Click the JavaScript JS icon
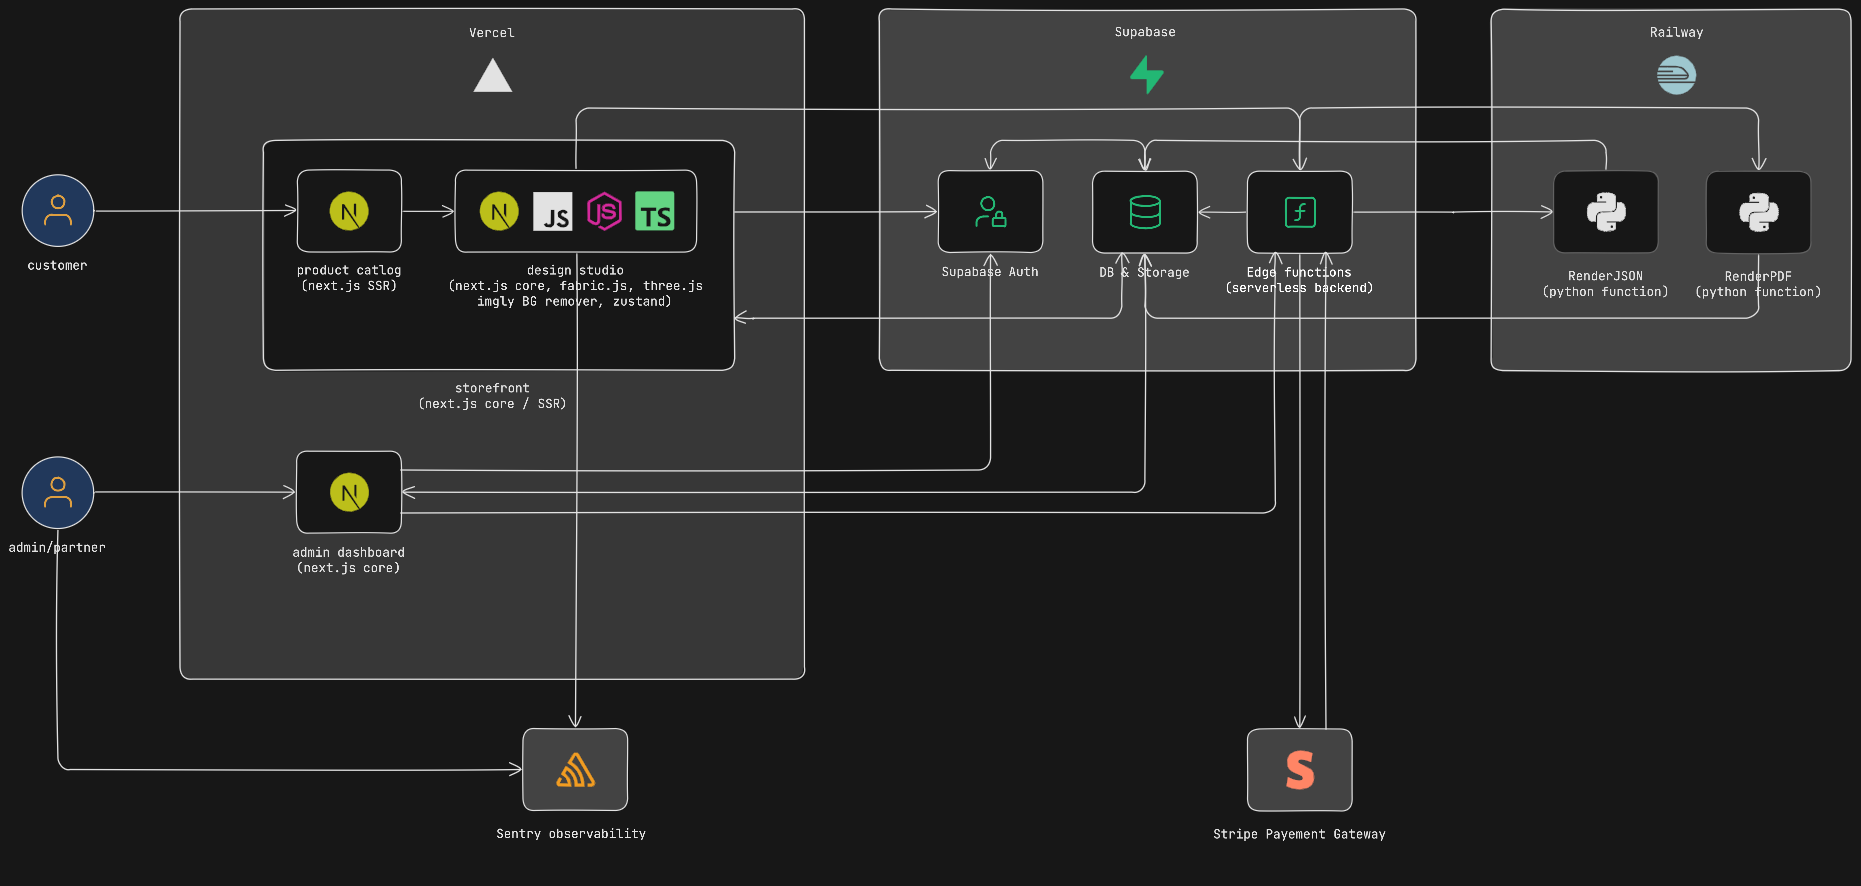 (x=553, y=211)
